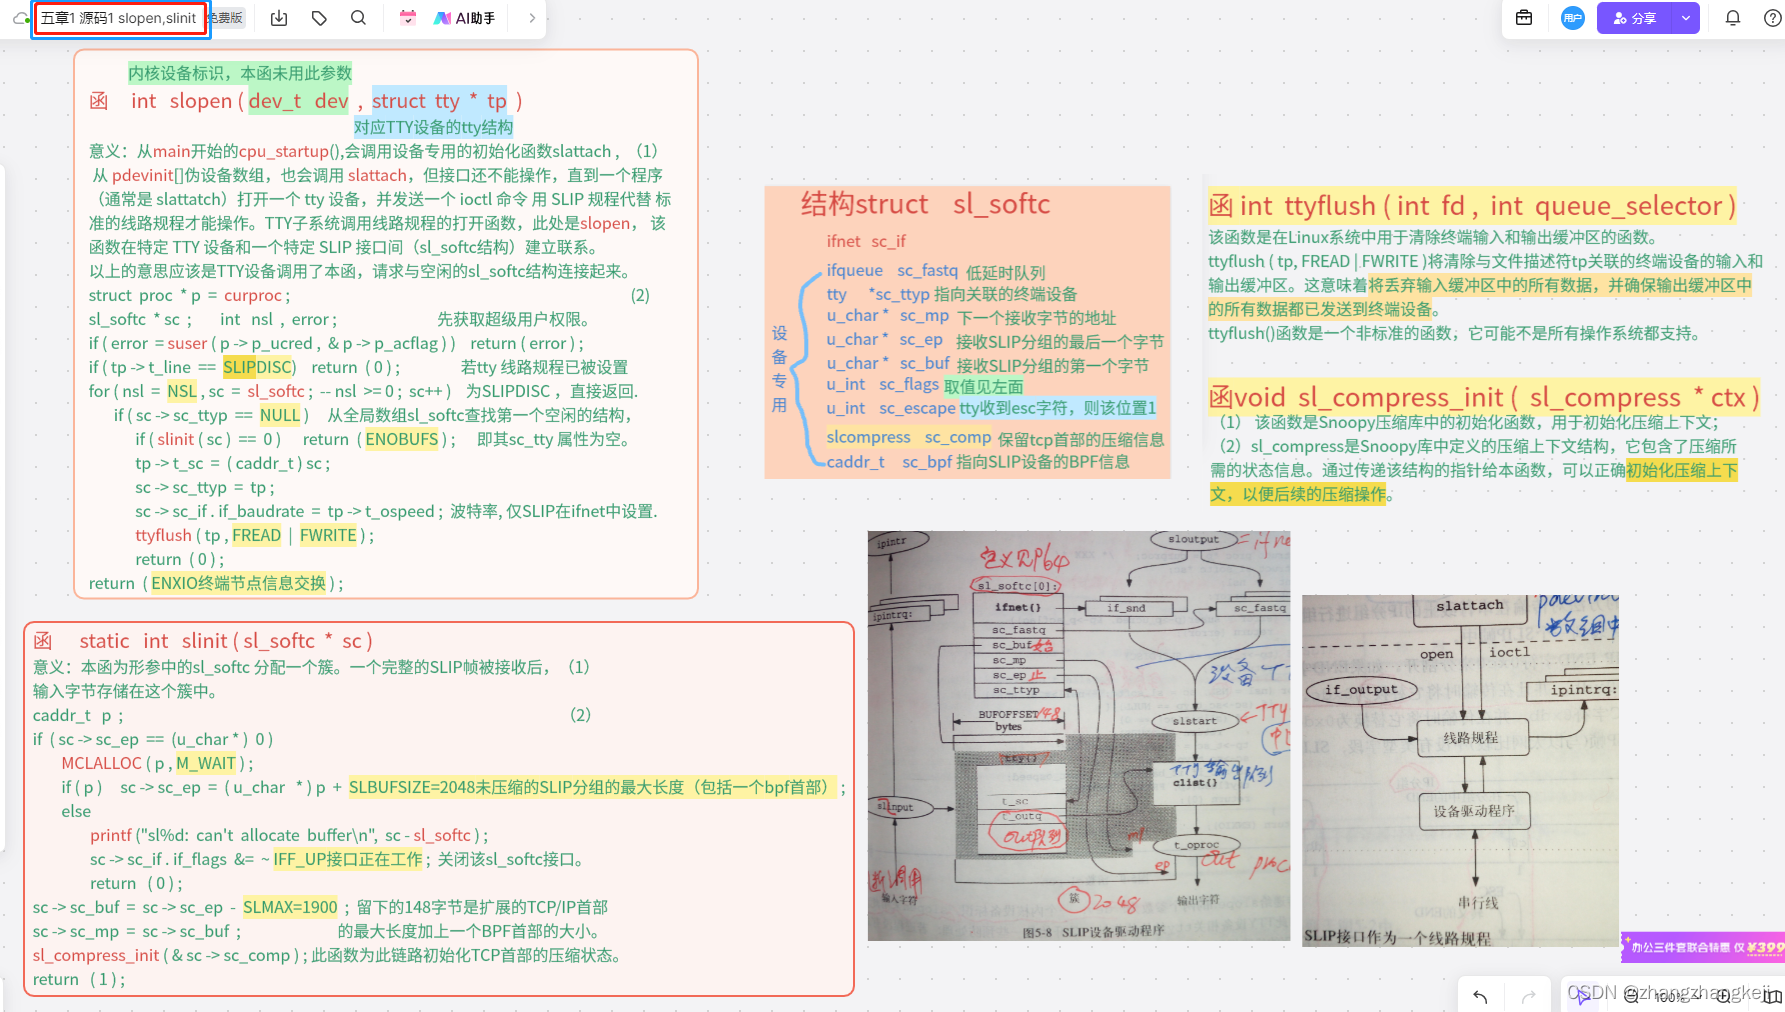Open the minimap icon at bottom right
Image resolution: width=1785 pixels, height=1012 pixels.
1772,996
